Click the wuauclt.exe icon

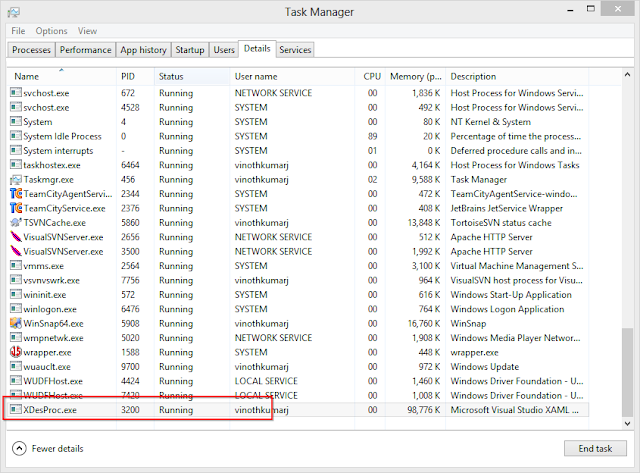16,366
